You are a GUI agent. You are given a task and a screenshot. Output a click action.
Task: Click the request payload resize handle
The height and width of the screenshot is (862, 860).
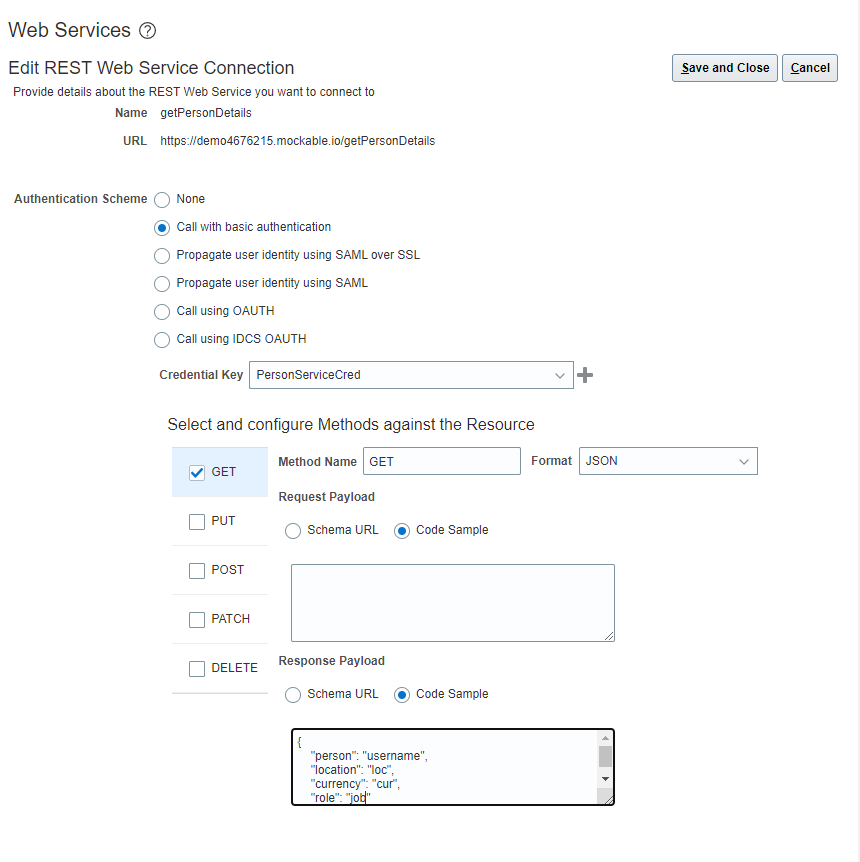coord(609,635)
